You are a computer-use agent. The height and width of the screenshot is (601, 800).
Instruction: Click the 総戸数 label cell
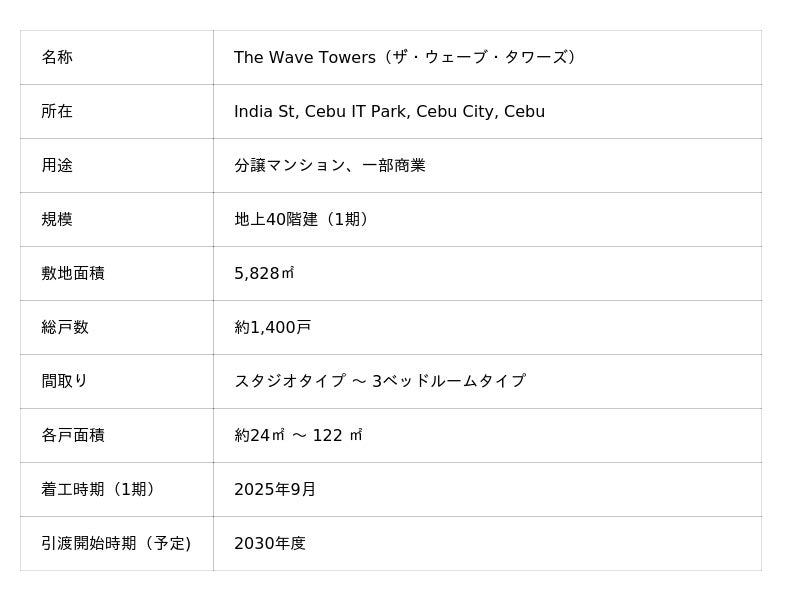click(x=65, y=328)
